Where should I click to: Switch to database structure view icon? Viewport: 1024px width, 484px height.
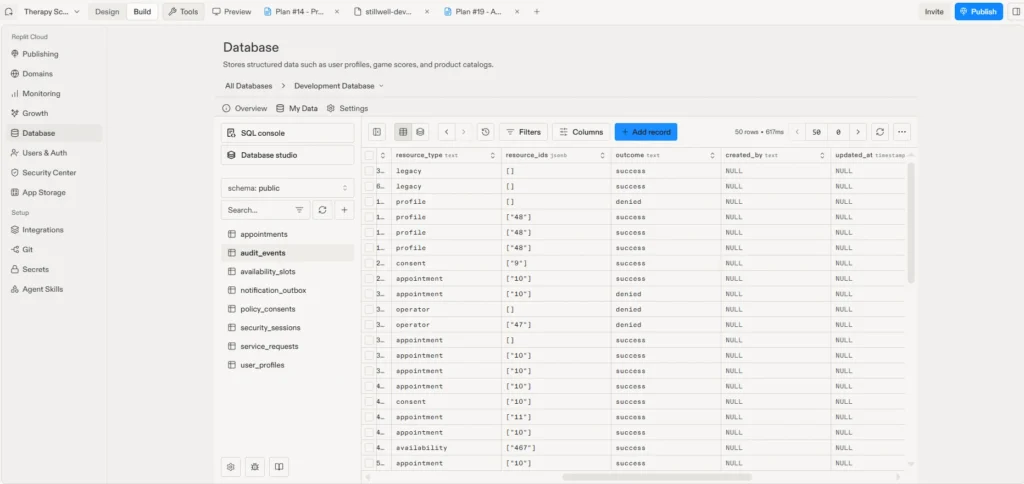point(420,132)
